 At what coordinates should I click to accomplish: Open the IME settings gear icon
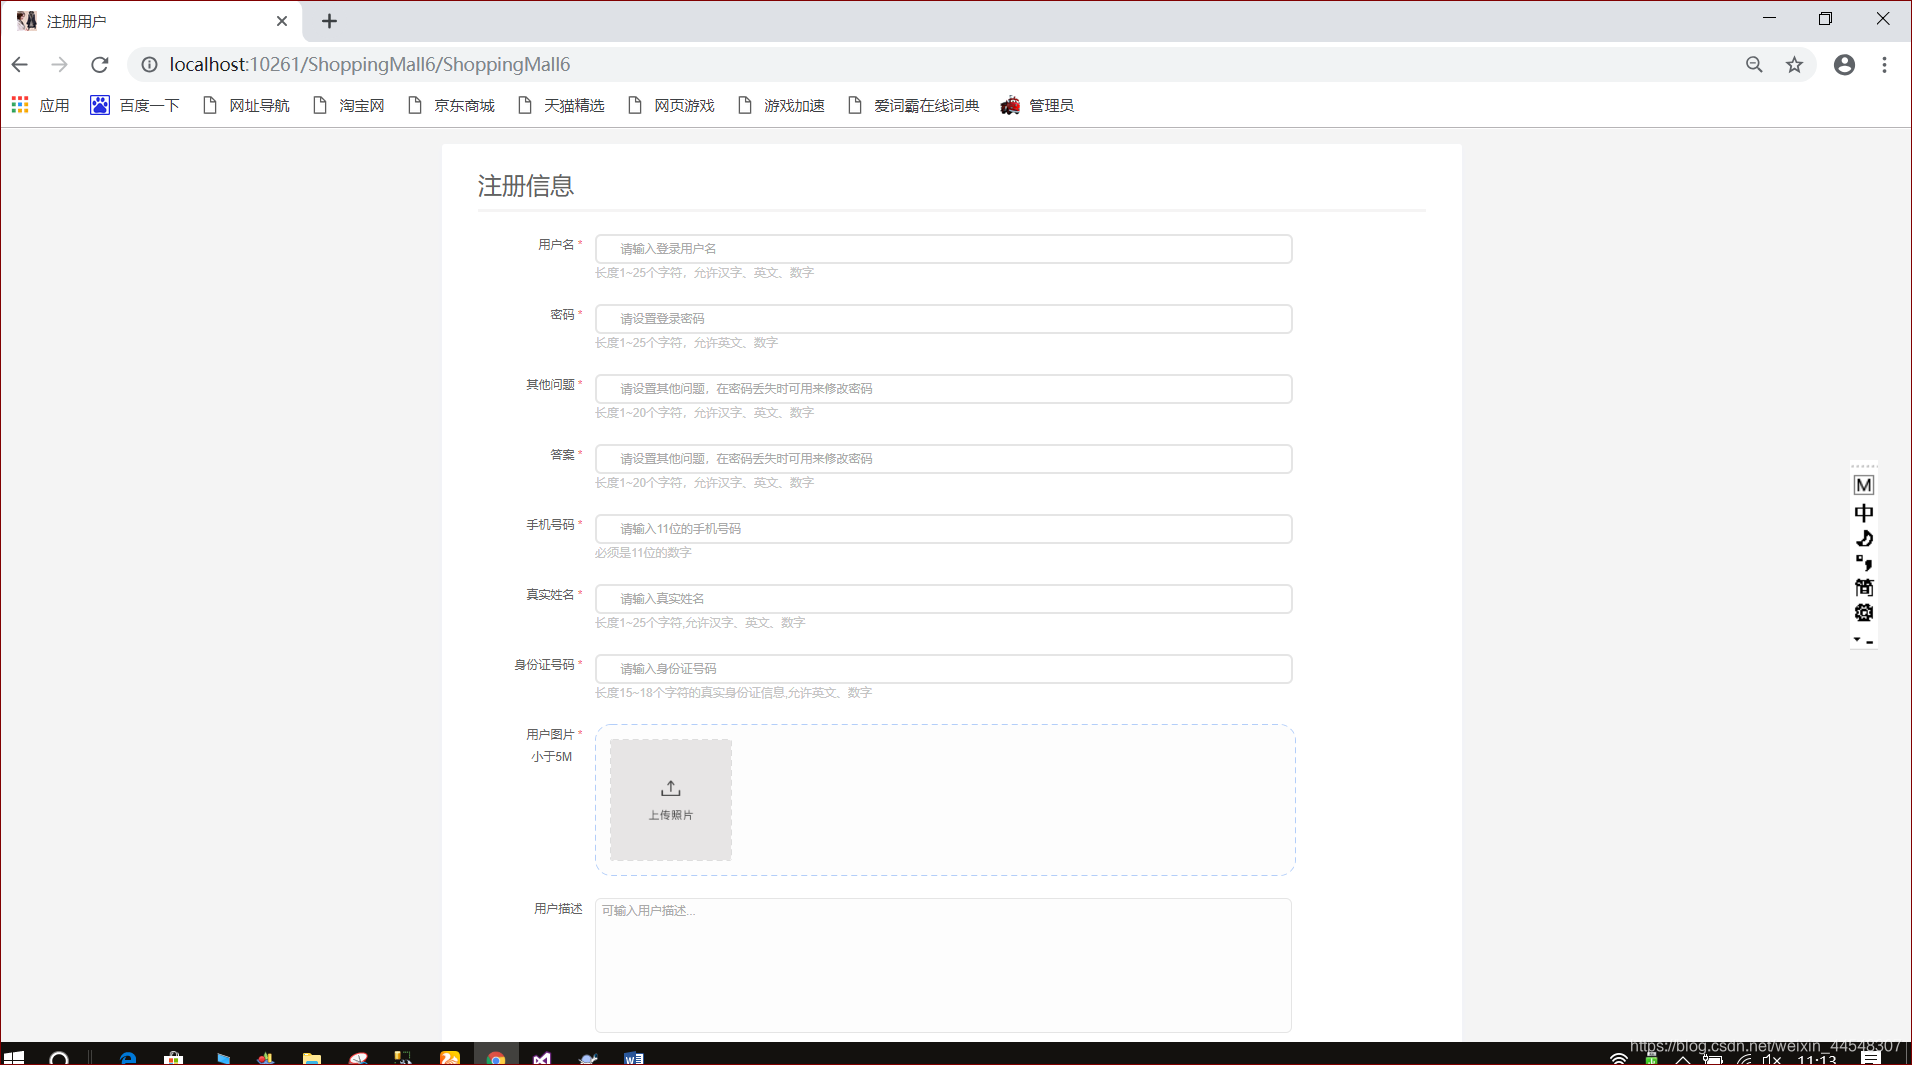point(1864,613)
